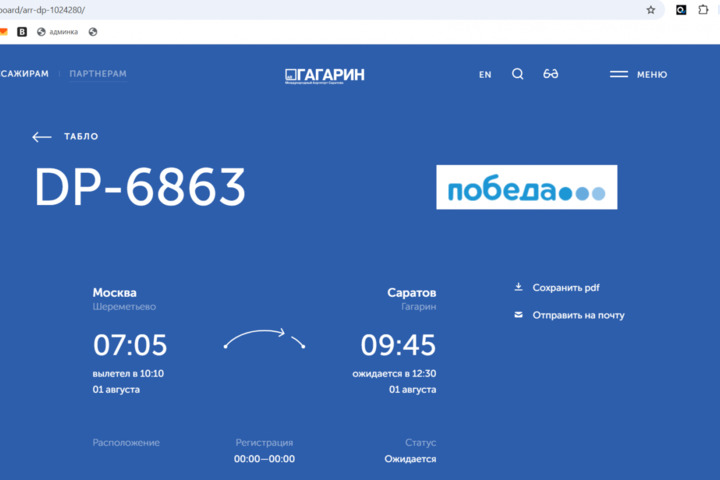Bookmark this page with the star icon
This screenshot has height=480, width=720.
coord(651,10)
